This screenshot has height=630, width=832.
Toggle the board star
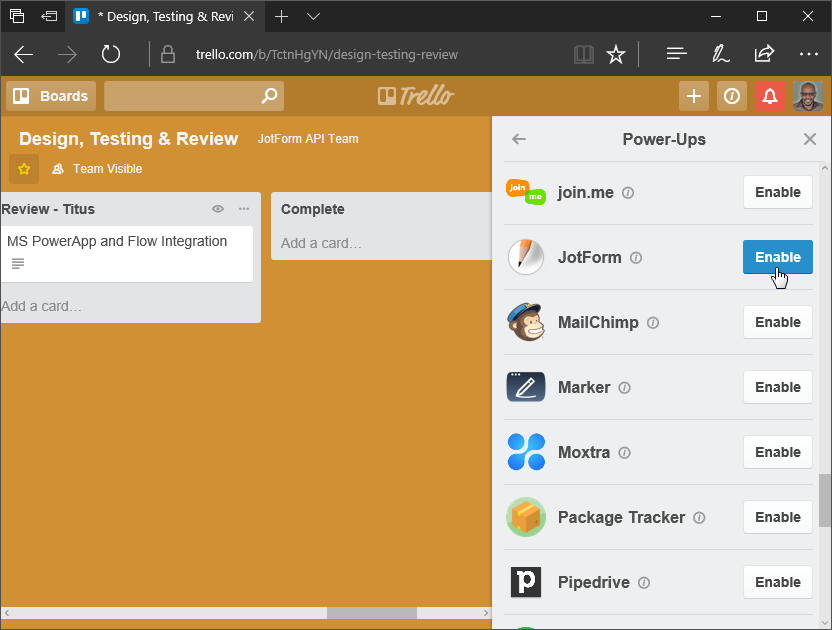click(24, 169)
